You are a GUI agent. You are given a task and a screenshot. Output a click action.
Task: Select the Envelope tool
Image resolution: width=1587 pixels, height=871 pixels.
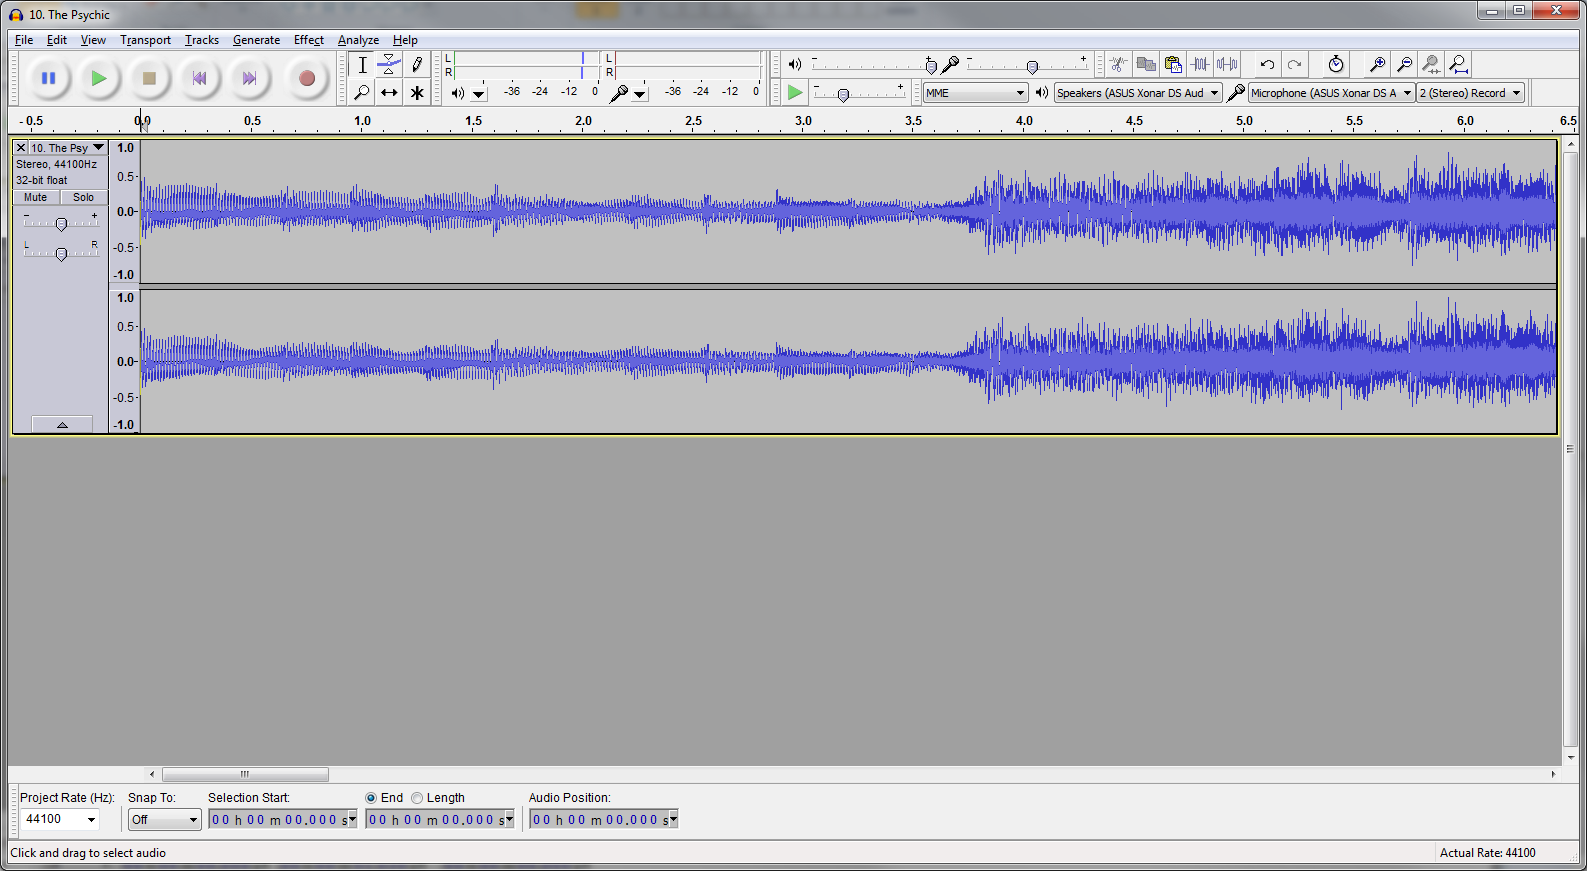[389, 65]
